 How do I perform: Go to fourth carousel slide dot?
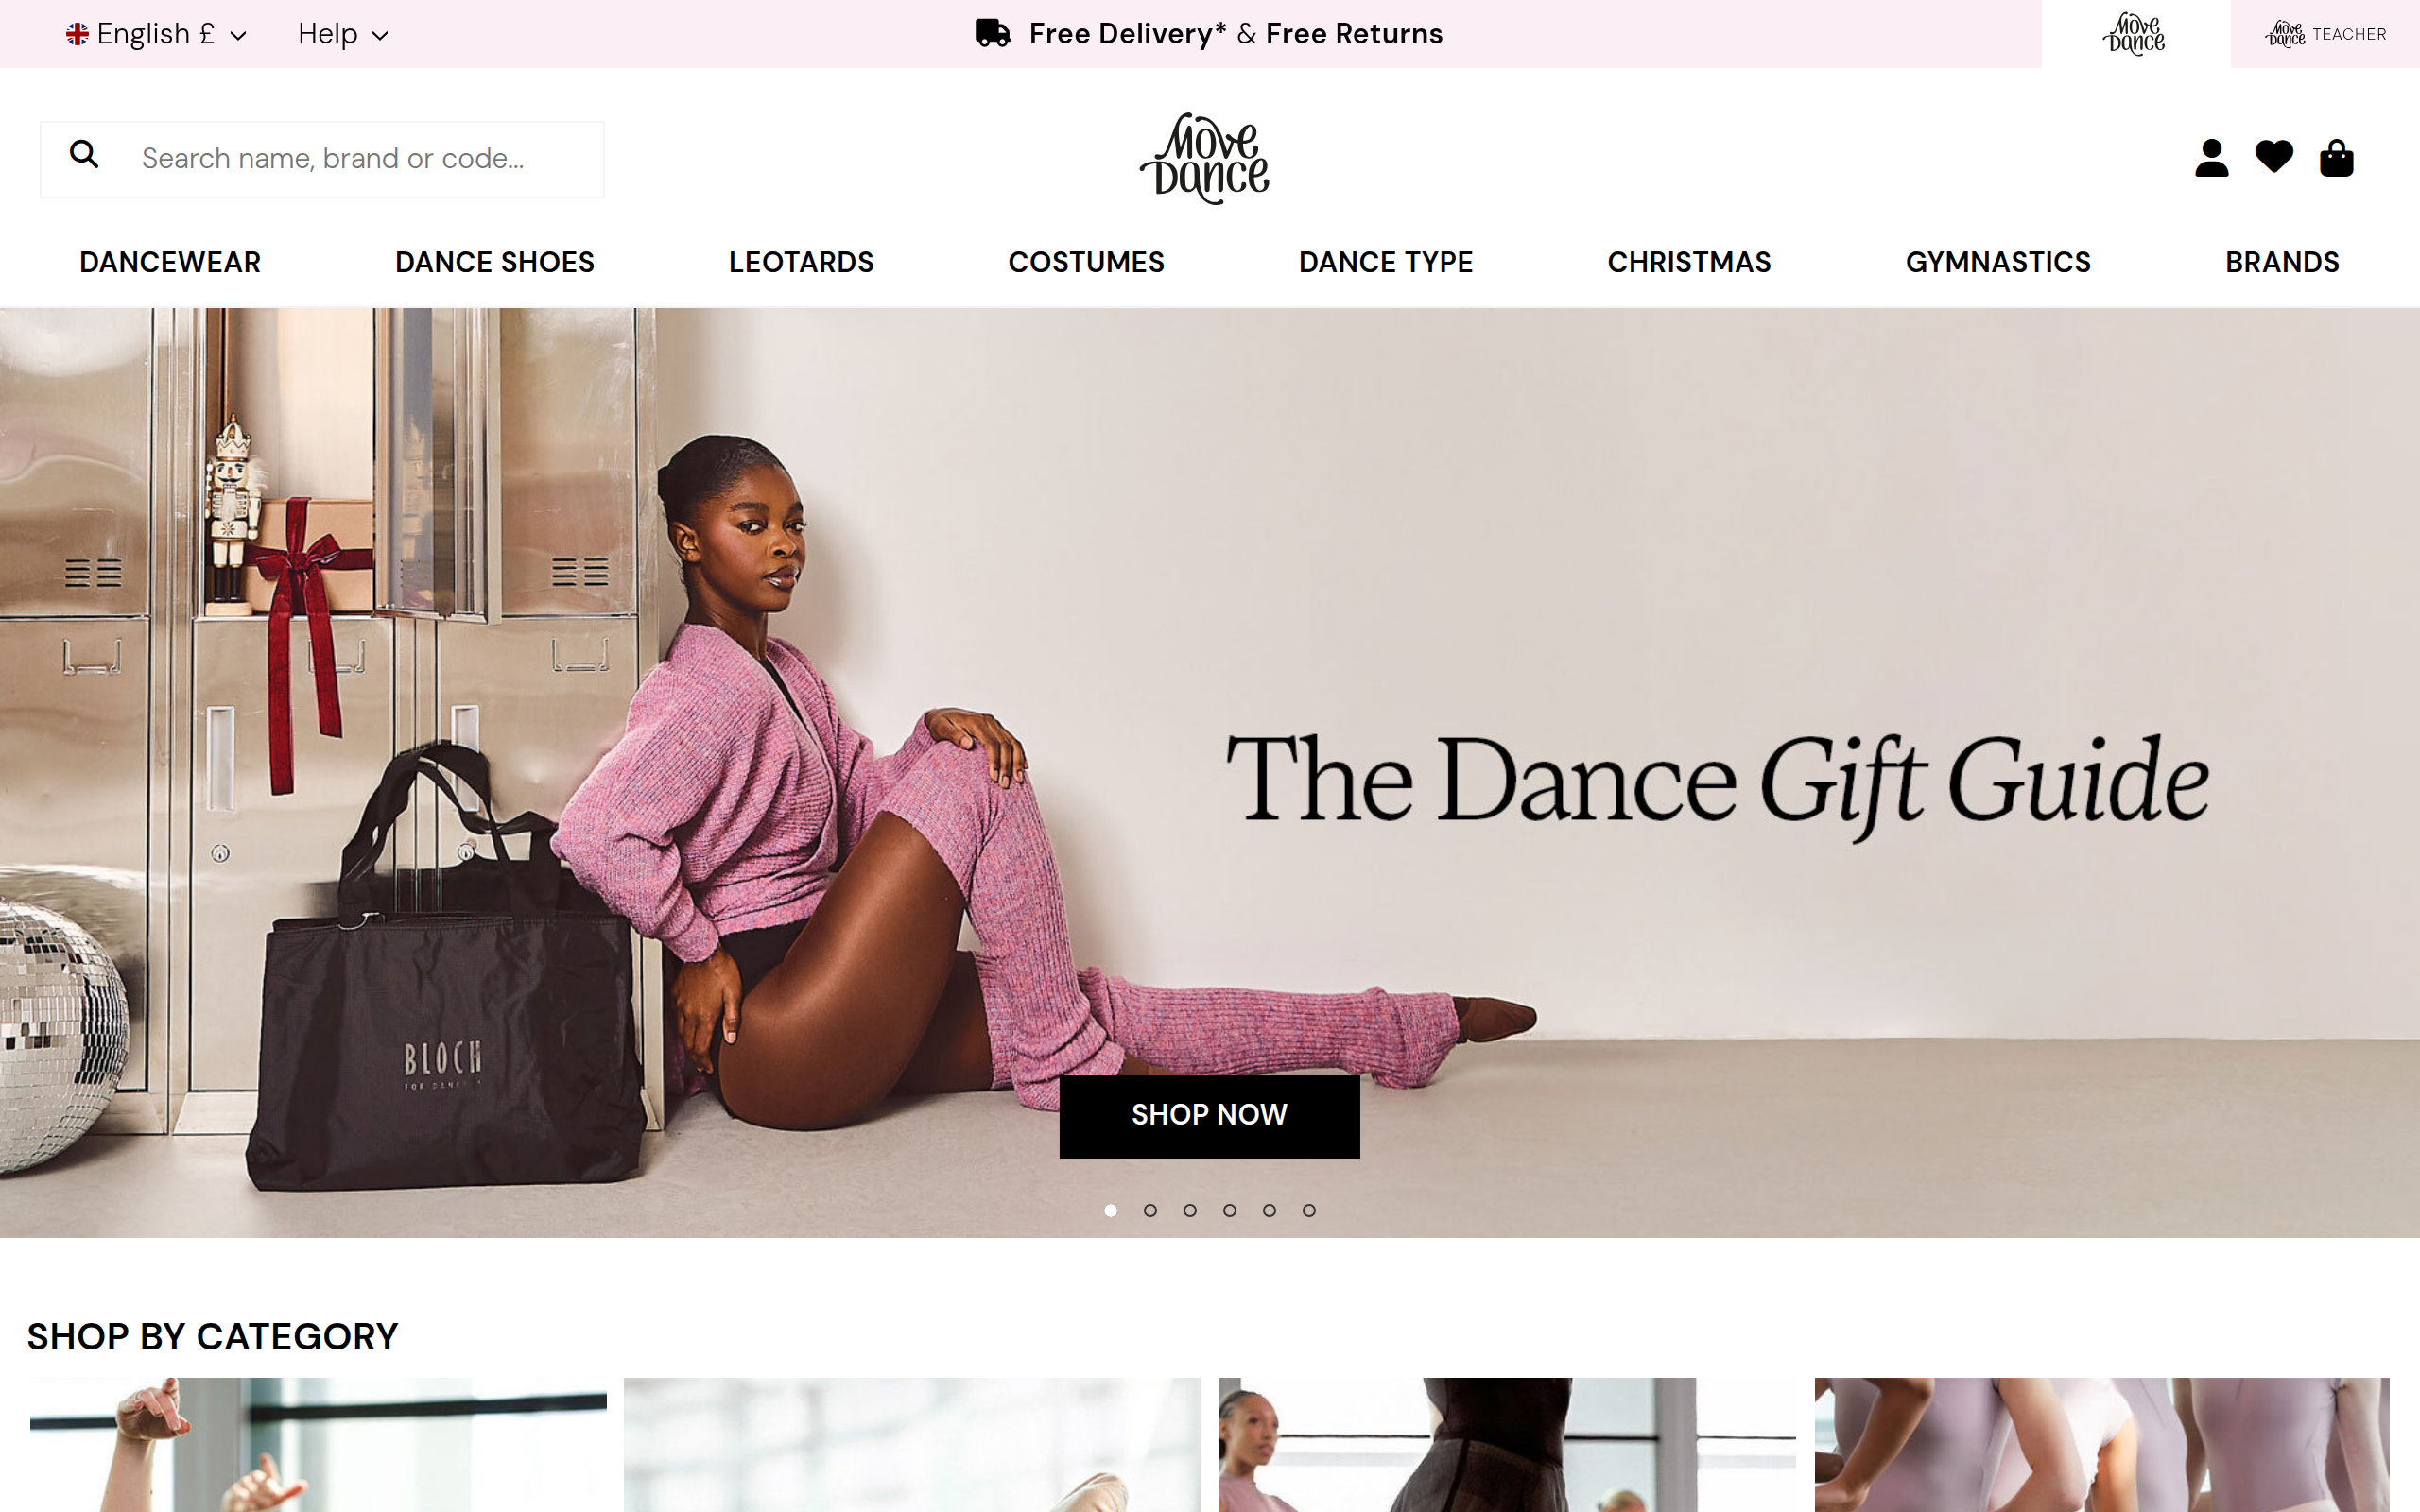tap(1229, 1210)
